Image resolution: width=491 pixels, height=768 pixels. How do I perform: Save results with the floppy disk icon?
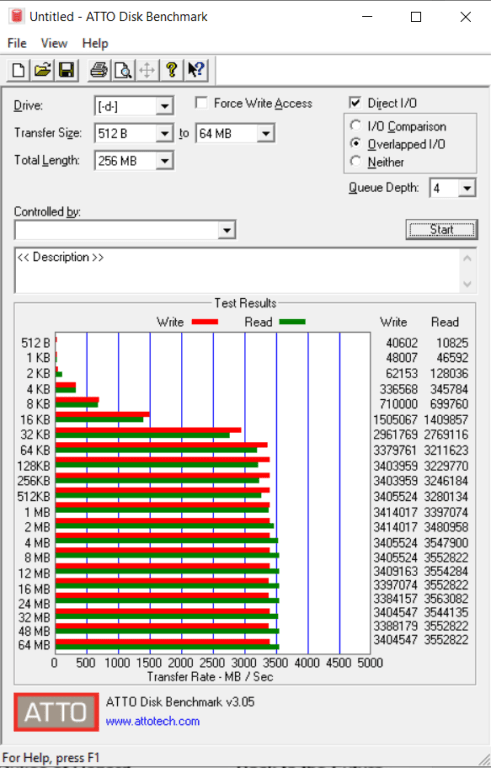click(x=67, y=70)
